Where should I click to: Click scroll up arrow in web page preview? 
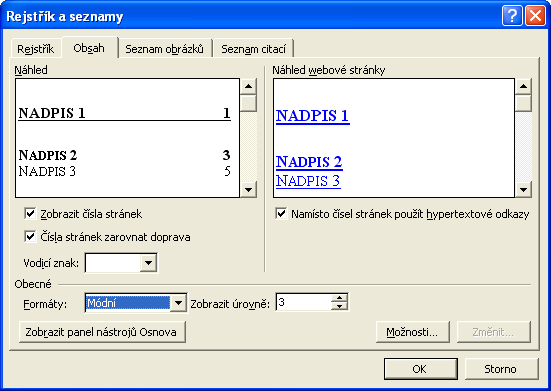523,86
